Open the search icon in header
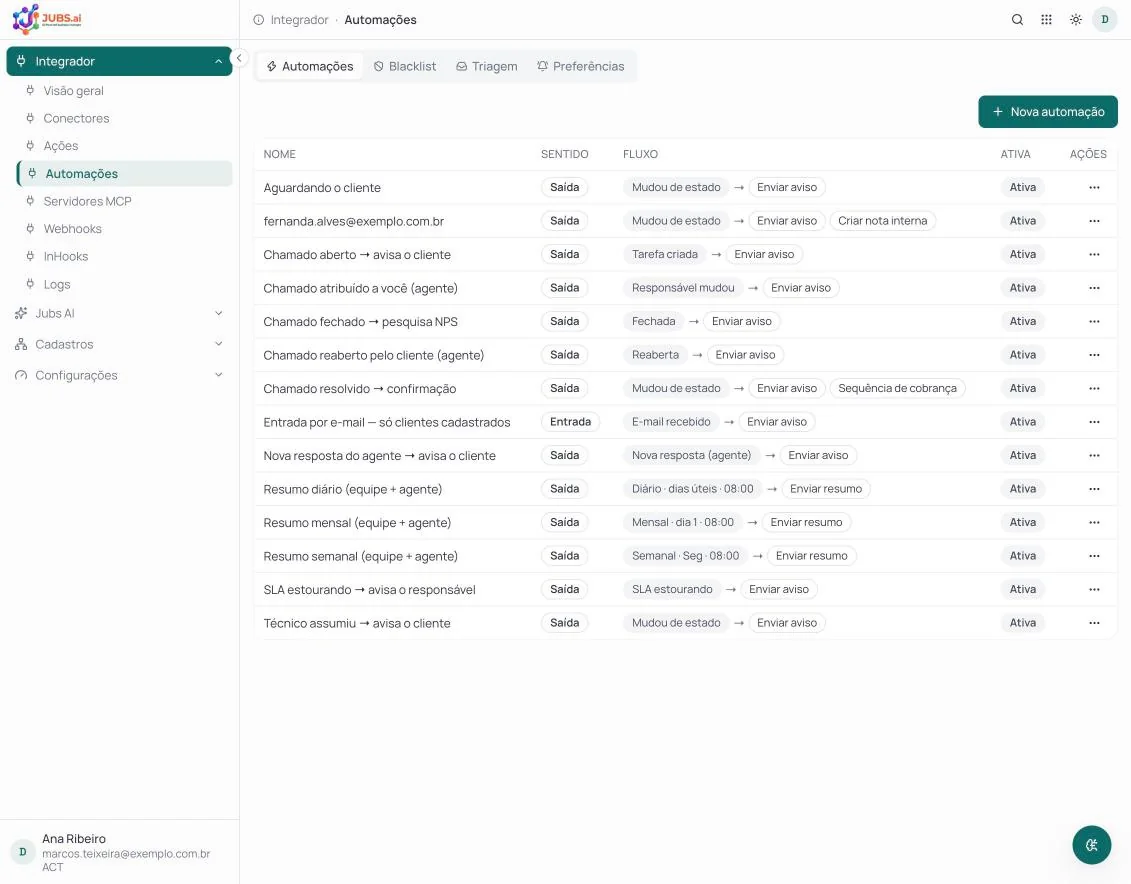Viewport: 1131px width, 884px height. (1017, 19)
